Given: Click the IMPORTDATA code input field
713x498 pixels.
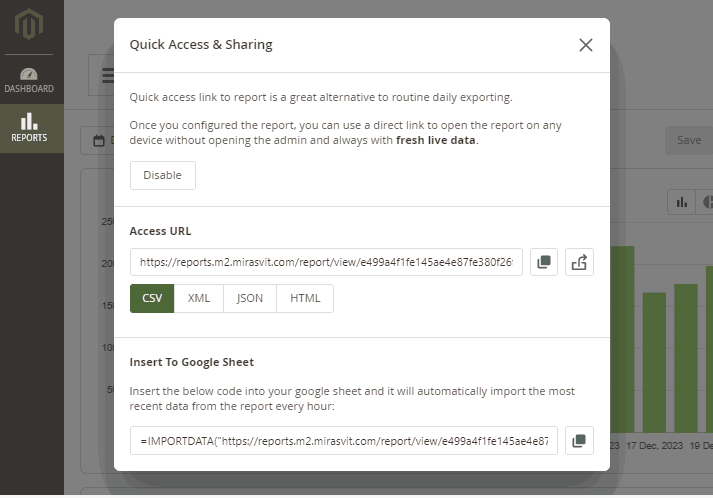Looking at the screenshot, I should (x=344, y=440).
